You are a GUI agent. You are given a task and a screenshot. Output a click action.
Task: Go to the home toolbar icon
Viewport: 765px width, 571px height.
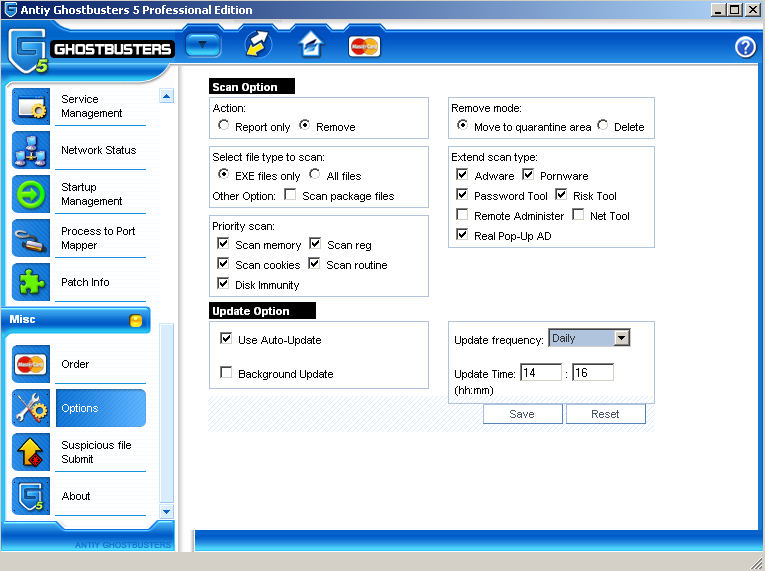(311, 45)
